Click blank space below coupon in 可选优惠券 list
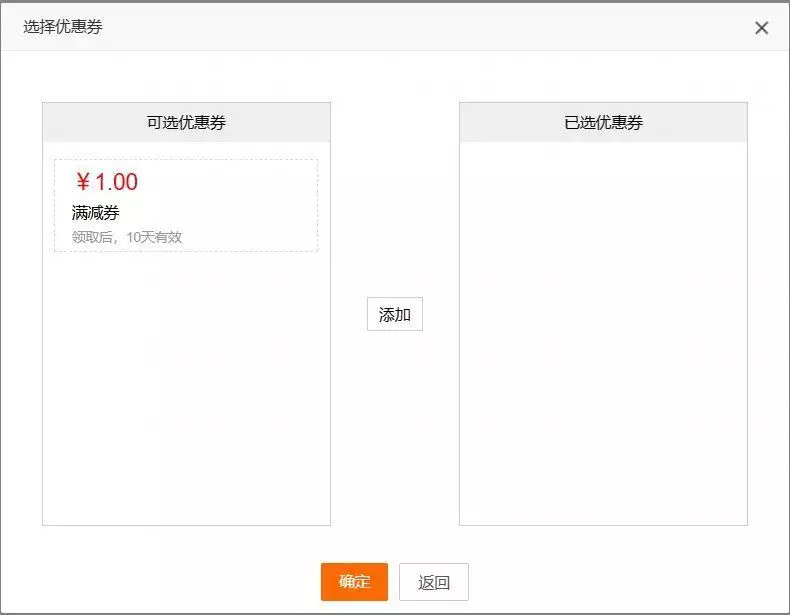 coord(186,380)
